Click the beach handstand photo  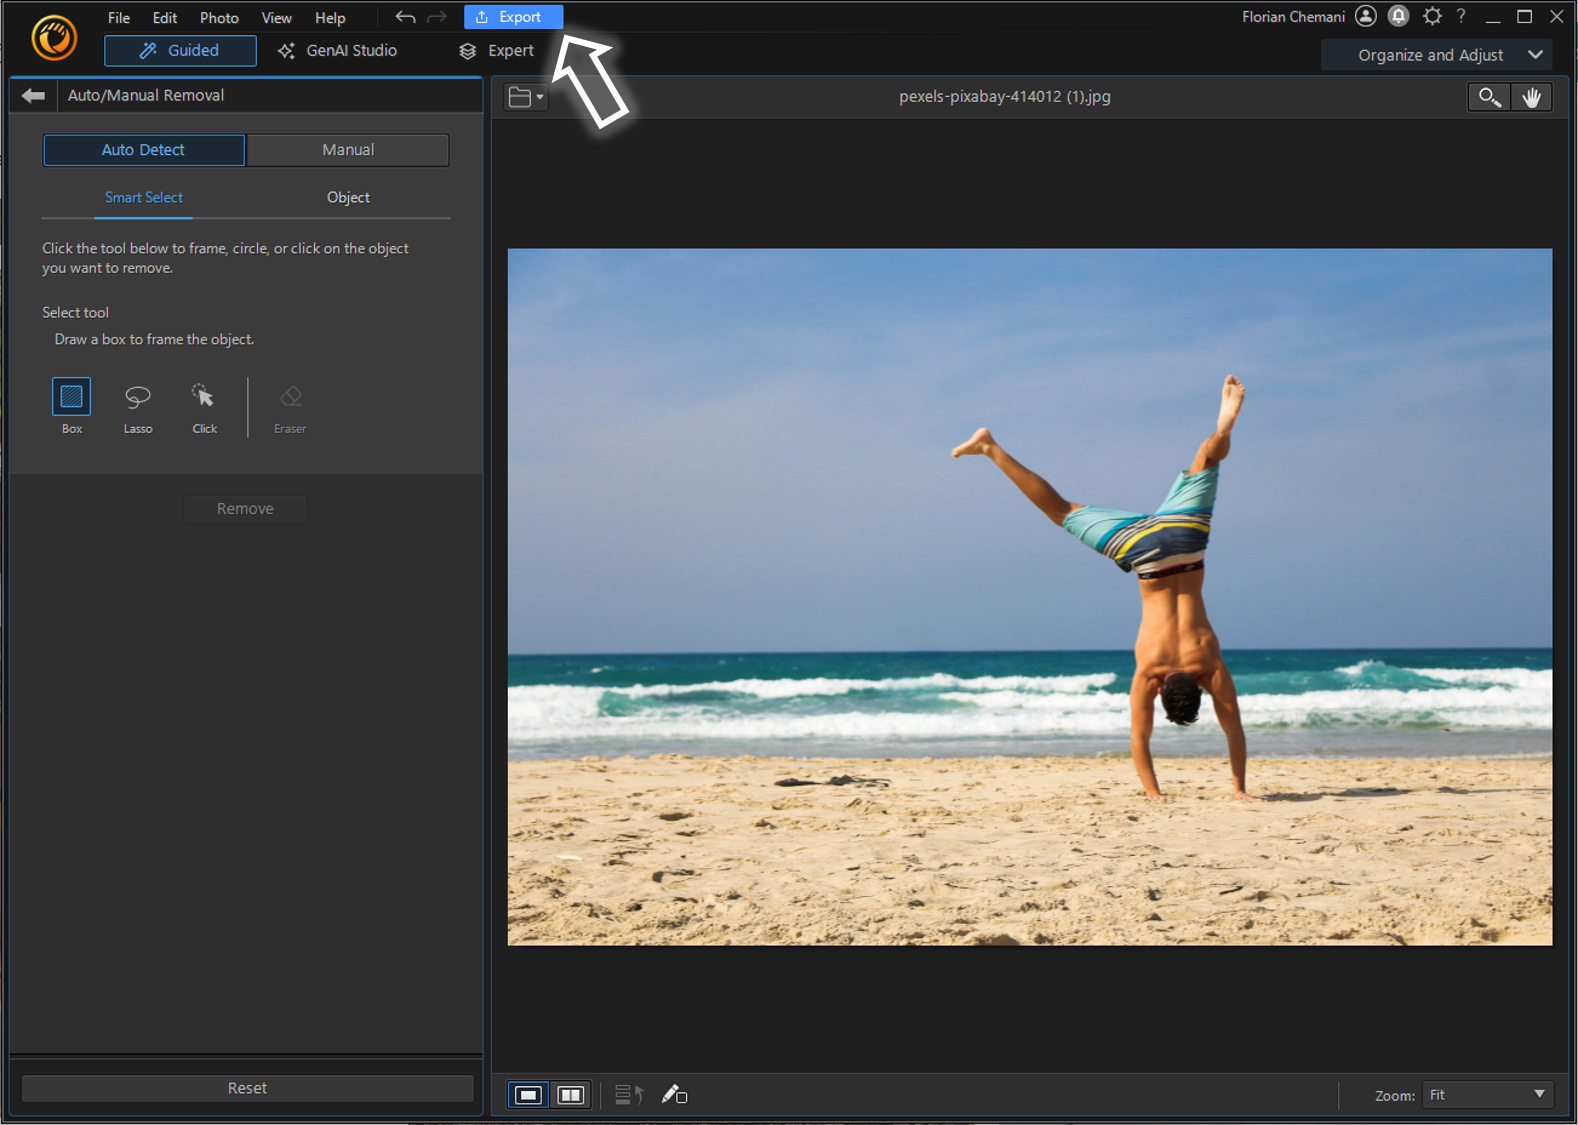1030,597
